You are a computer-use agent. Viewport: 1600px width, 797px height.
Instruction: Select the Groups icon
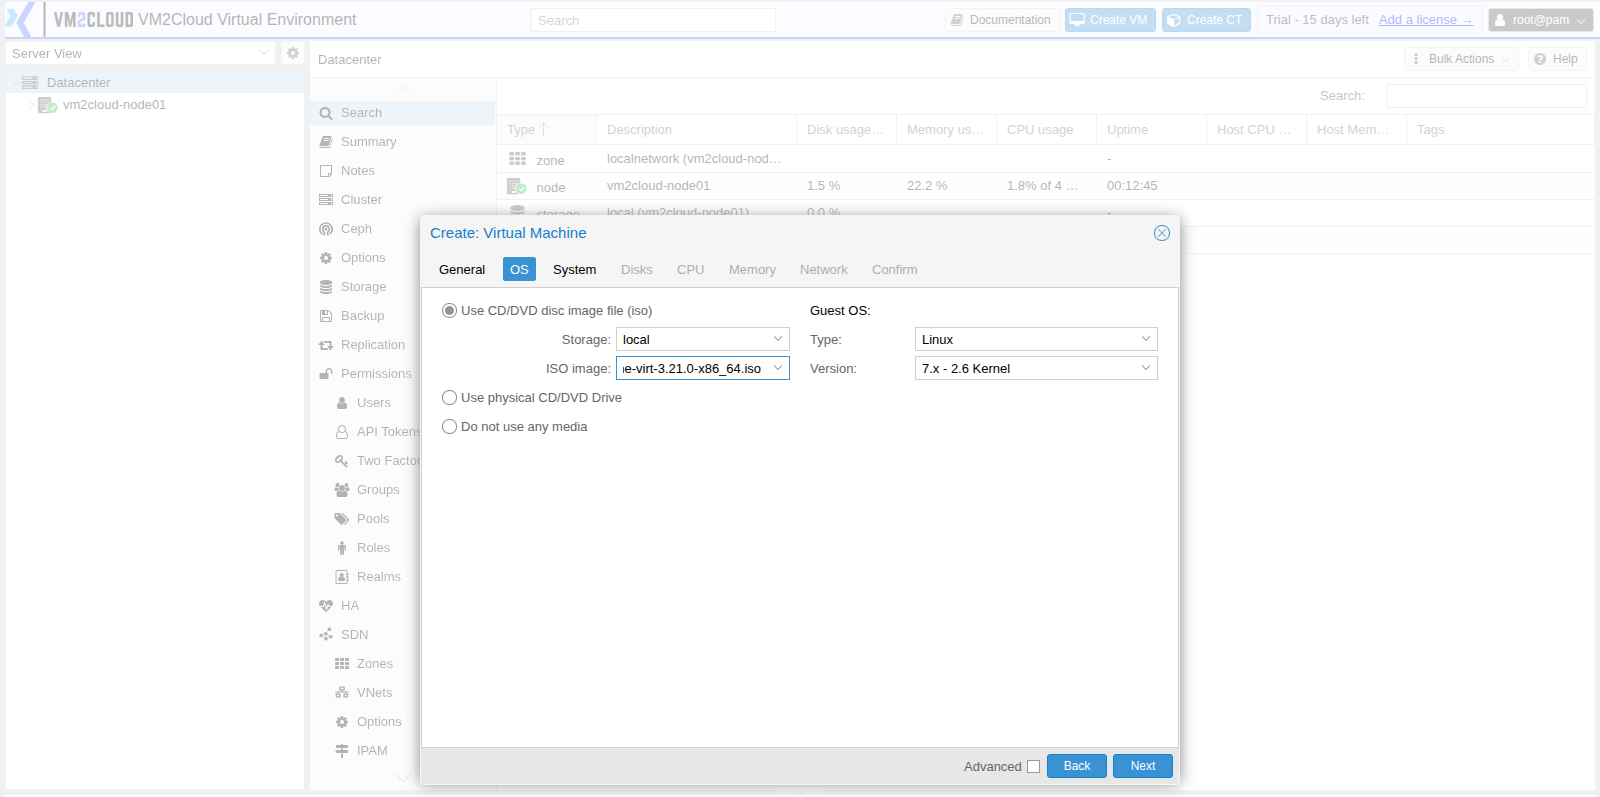tap(342, 490)
